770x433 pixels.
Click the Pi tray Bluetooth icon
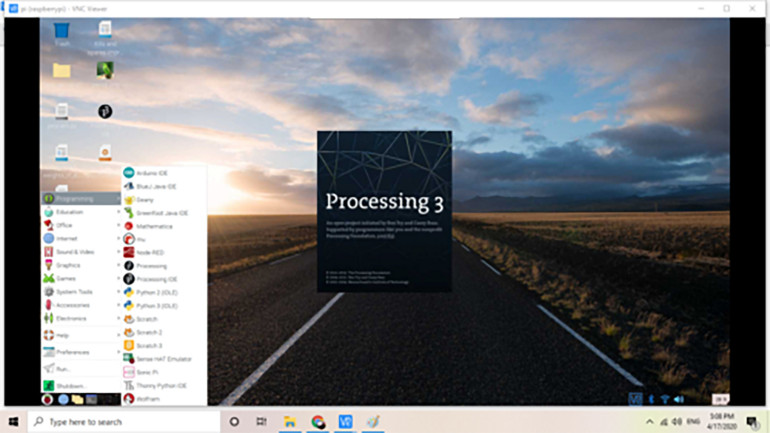click(652, 399)
